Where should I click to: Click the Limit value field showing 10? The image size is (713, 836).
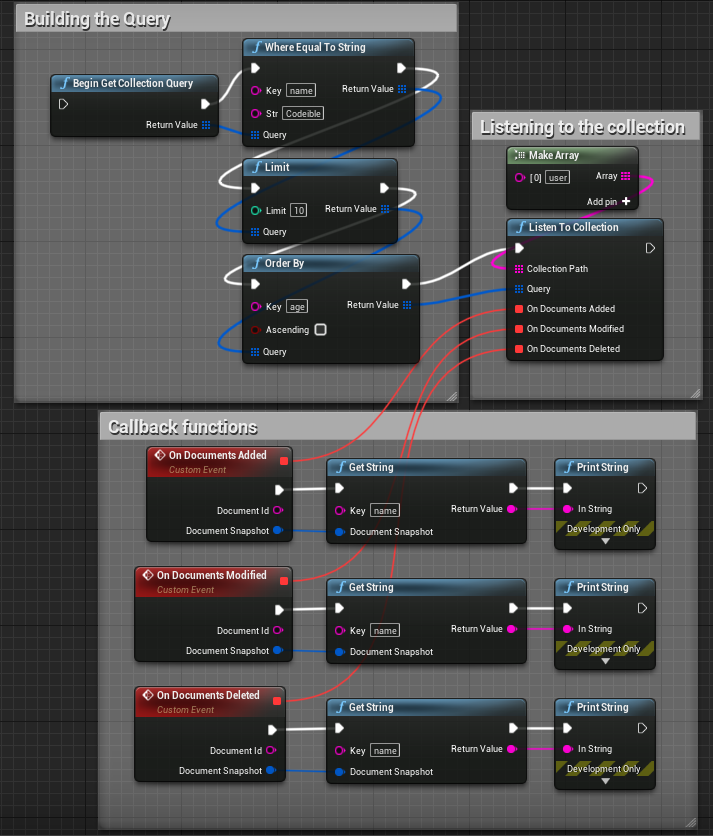(299, 211)
